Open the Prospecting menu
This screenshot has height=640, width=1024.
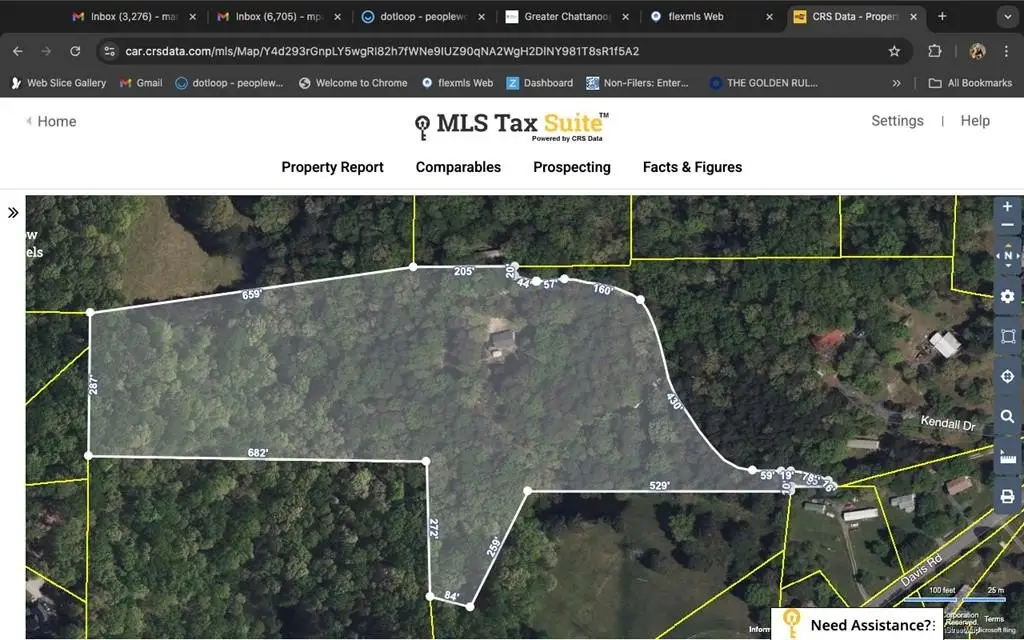coord(571,167)
